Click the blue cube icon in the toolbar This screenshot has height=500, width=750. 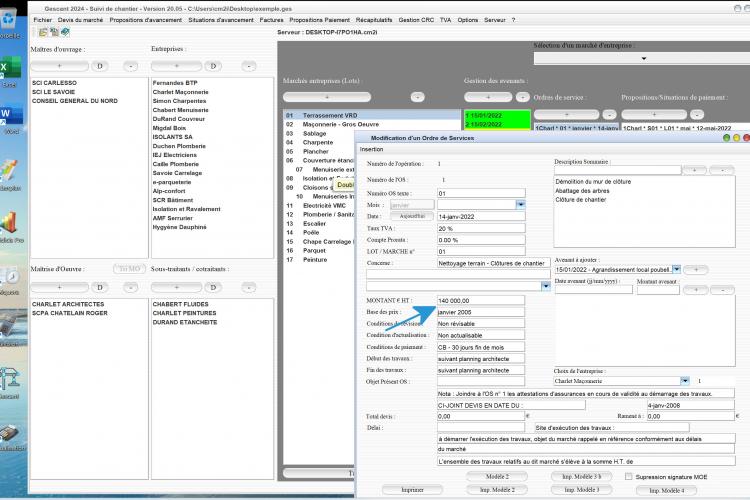coord(65,32)
